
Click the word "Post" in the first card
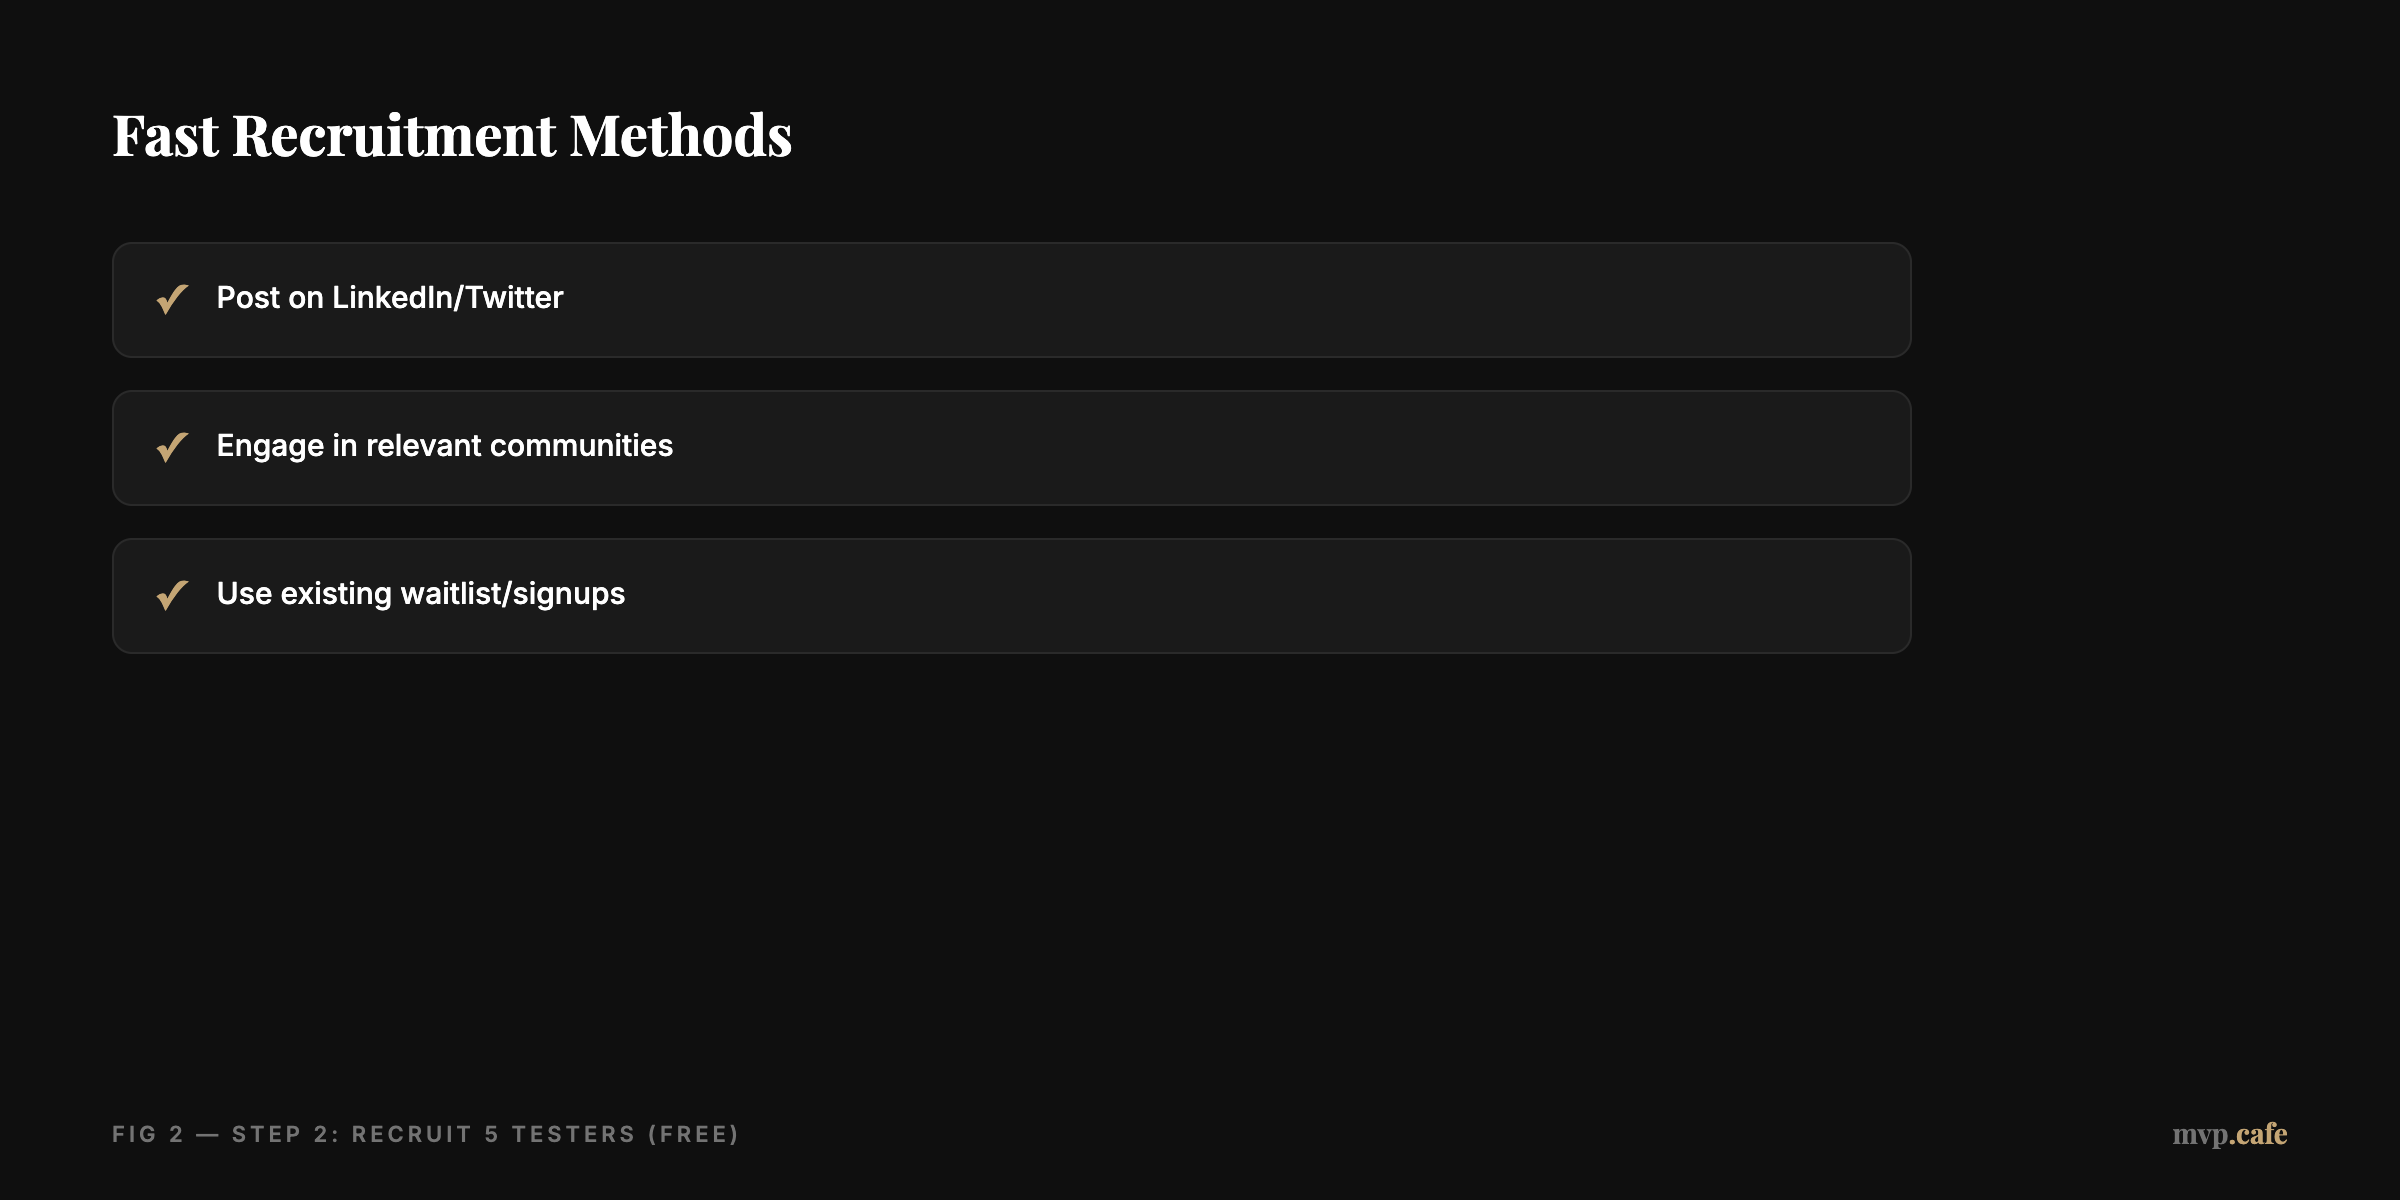click(x=248, y=298)
